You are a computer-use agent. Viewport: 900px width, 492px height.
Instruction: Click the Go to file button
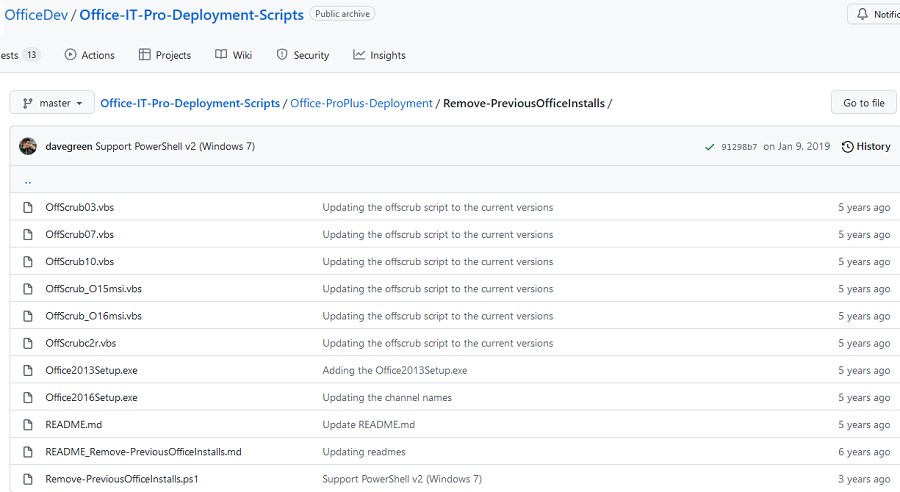coord(863,103)
